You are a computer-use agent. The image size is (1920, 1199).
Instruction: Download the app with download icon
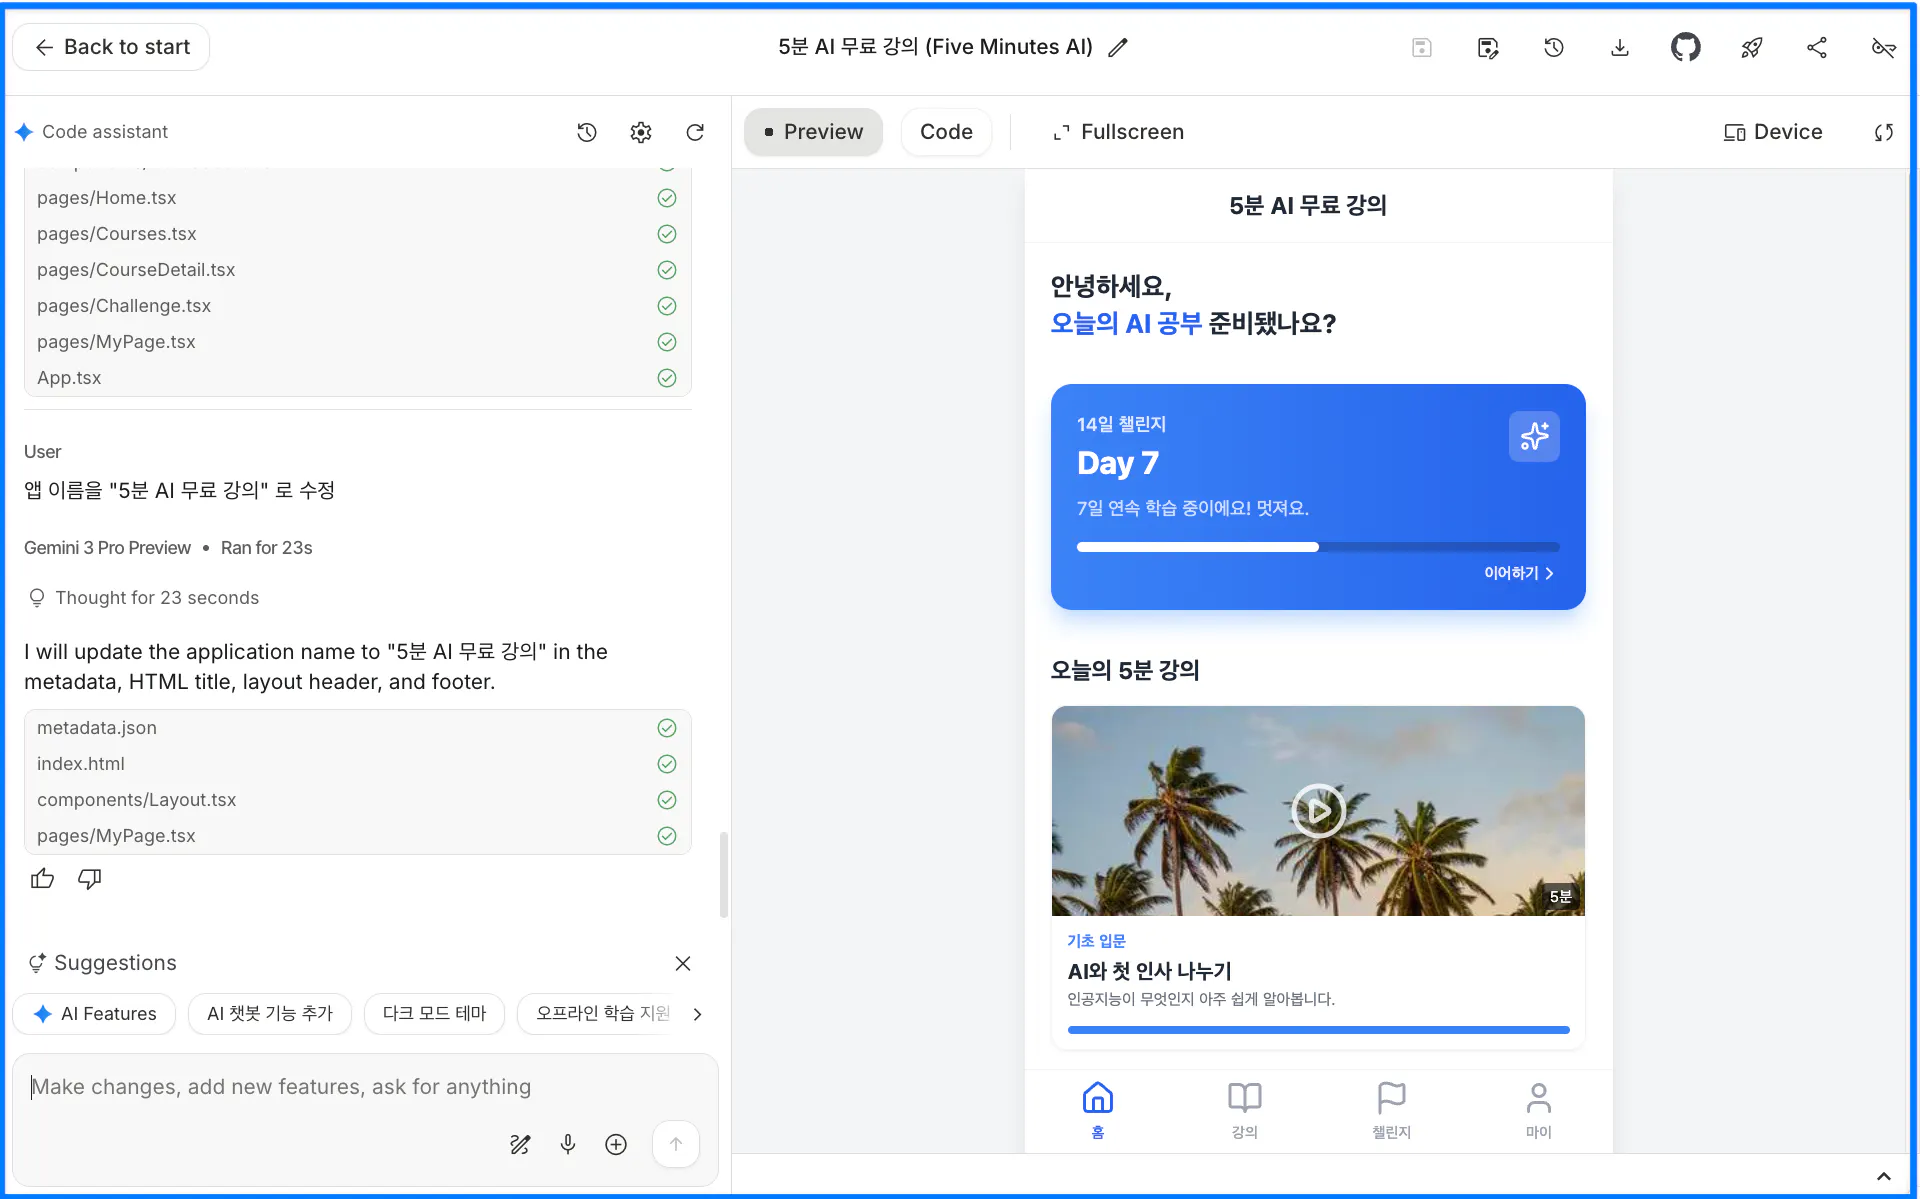(x=1620, y=47)
